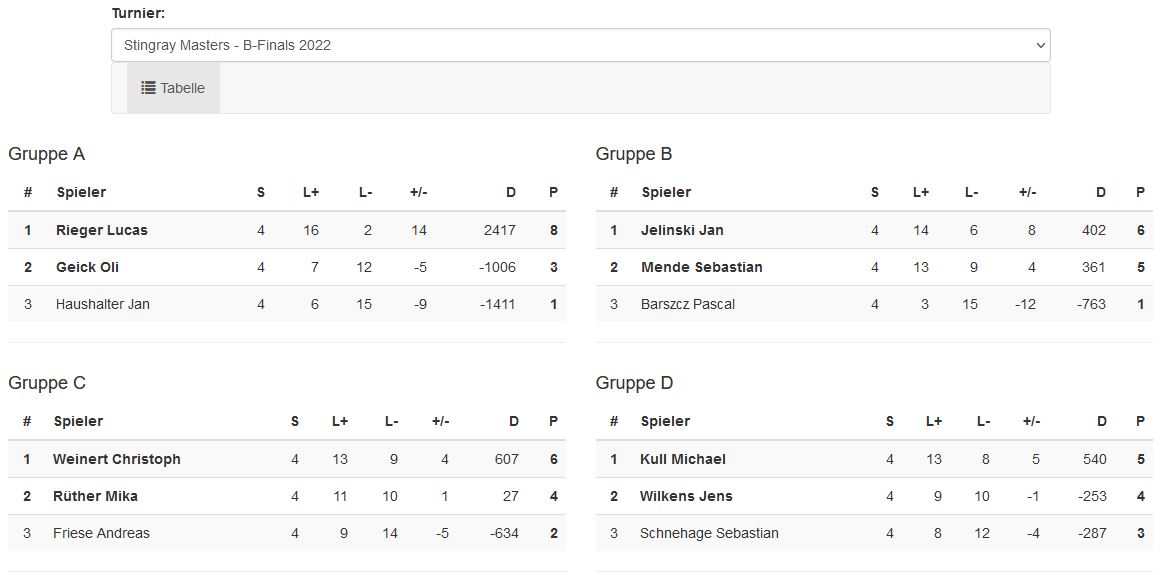
Task: Select player Geick Oli row
Action: (88, 267)
